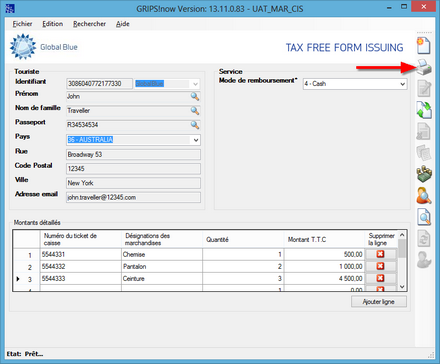
Task: Click the magnifier beside Passeport field
Action: [x=195, y=125]
